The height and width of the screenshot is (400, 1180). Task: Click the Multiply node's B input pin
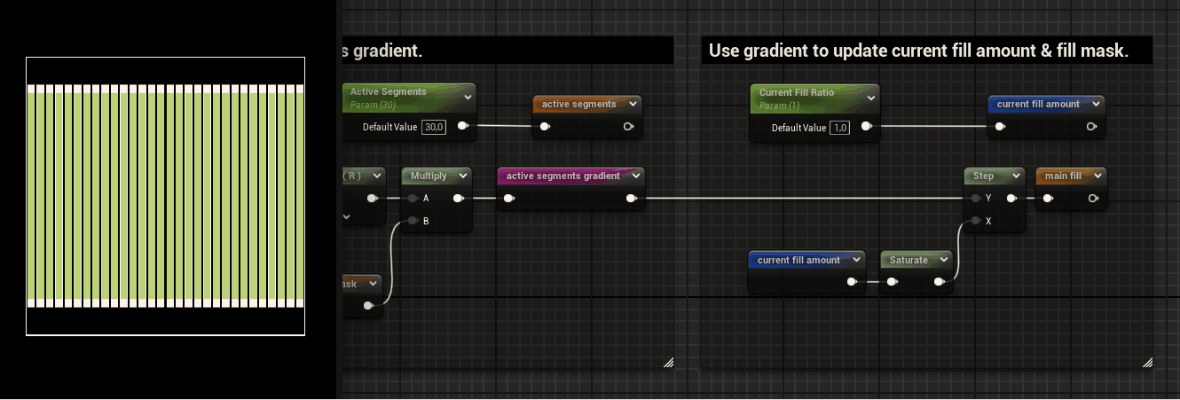click(x=412, y=220)
